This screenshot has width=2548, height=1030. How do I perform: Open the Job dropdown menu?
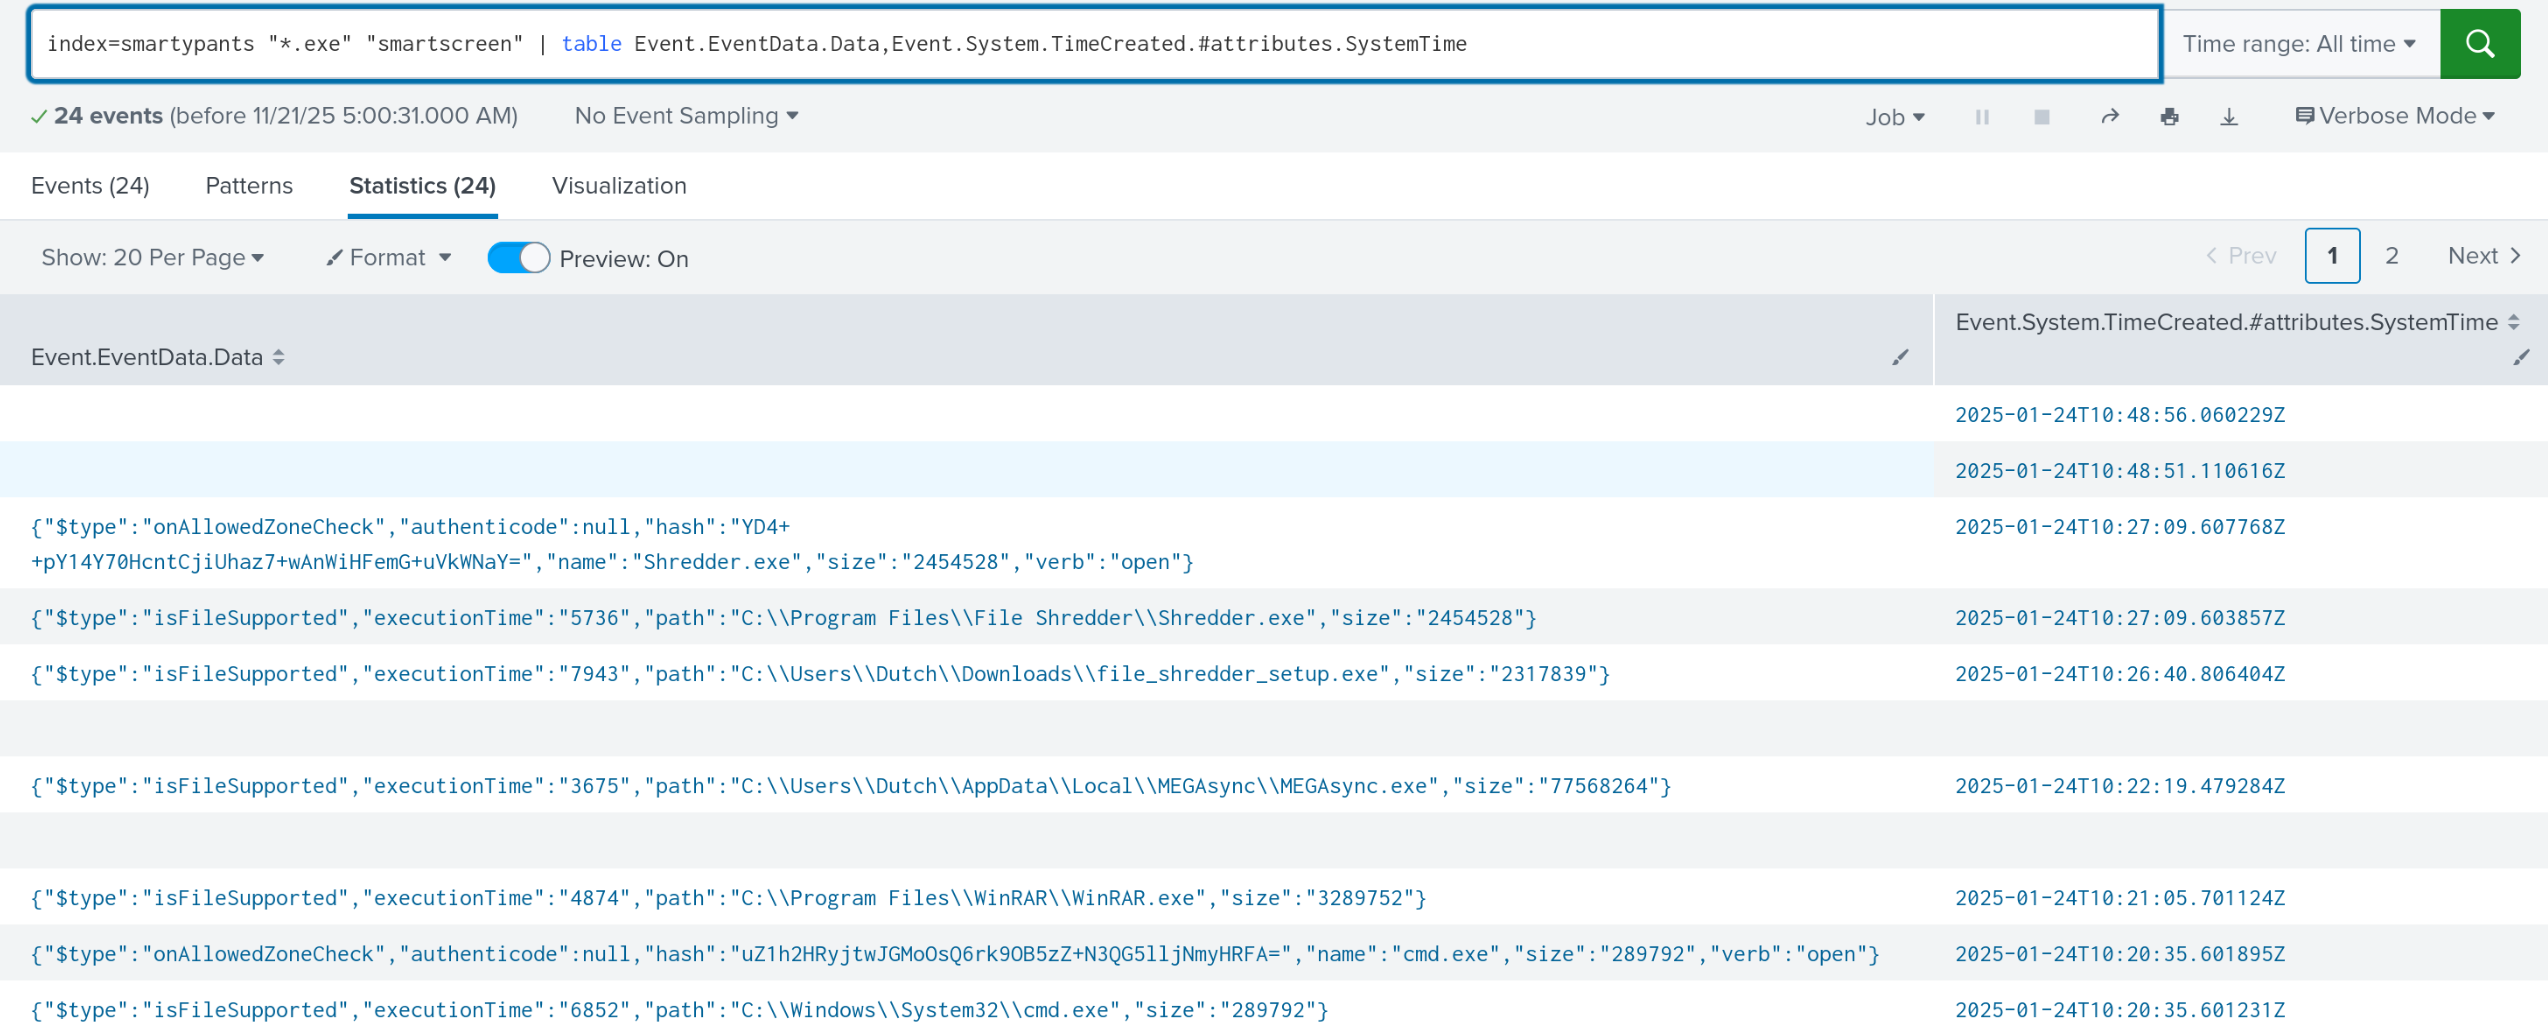tap(1894, 117)
